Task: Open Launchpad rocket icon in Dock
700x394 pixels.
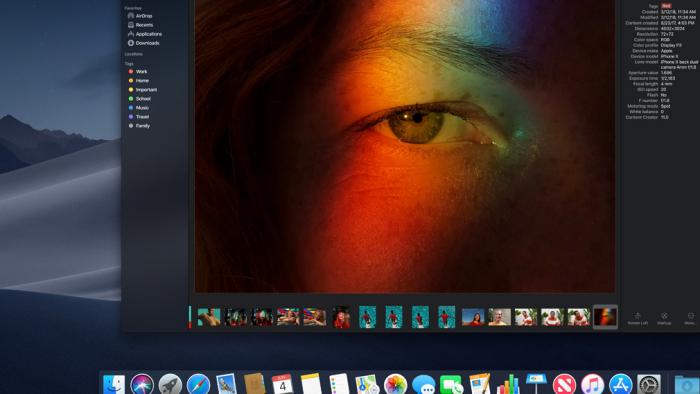Action: point(170,385)
